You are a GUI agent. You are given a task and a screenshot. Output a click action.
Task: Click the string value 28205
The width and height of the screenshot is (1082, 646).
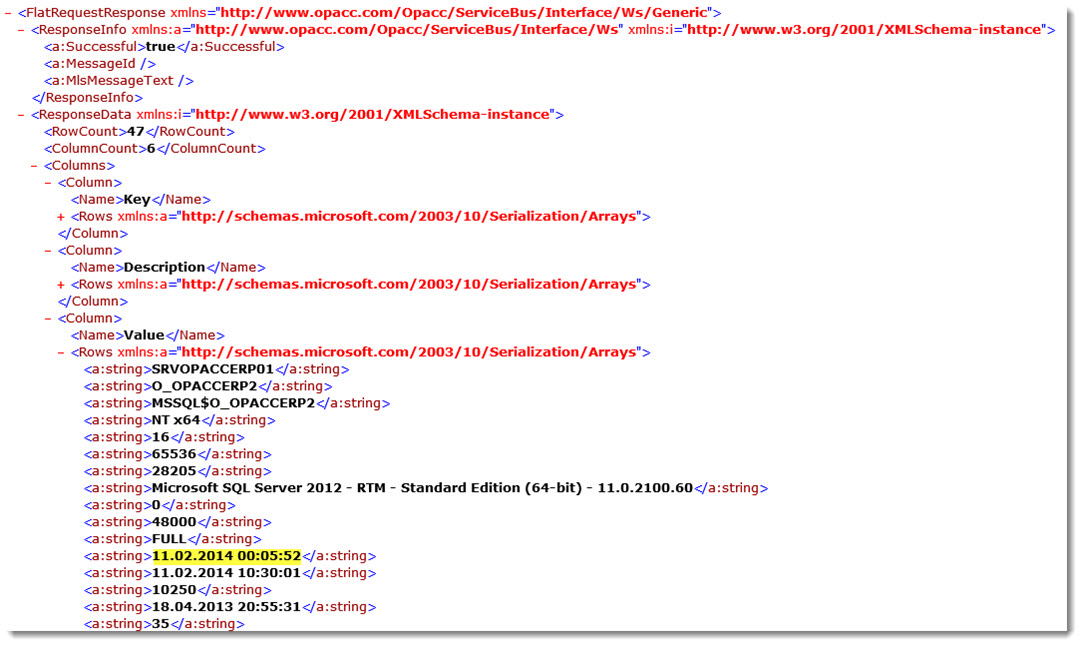click(174, 471)
